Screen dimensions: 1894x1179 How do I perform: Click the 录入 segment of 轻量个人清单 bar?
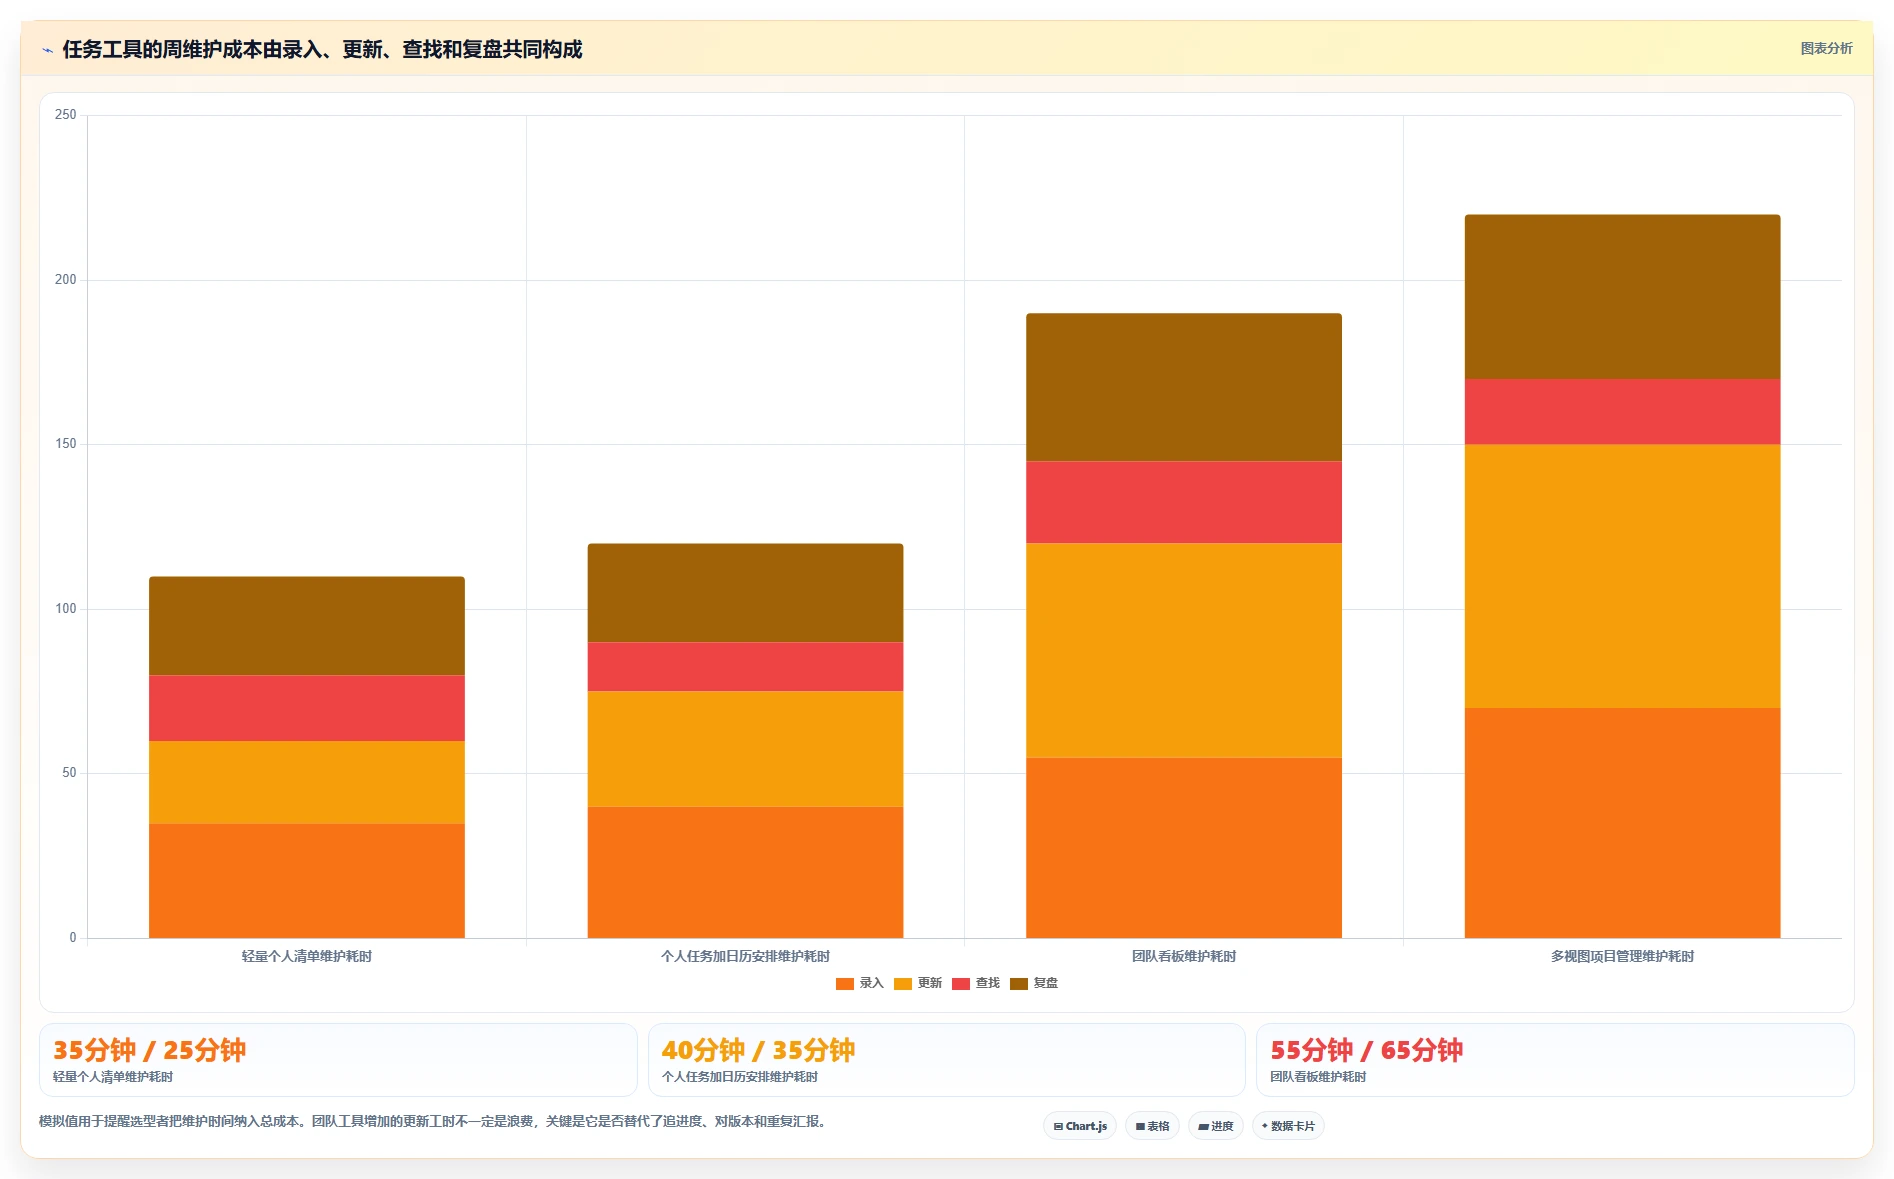(307, 881)
